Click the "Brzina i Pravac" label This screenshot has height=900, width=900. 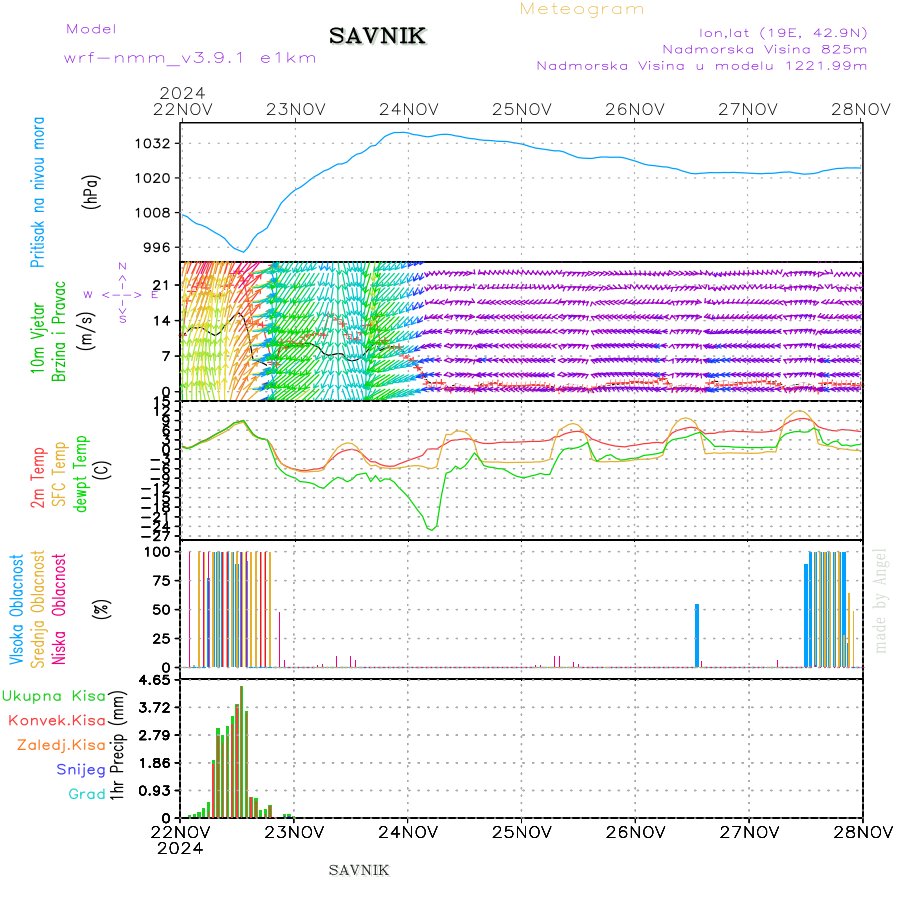coord(59,331)
